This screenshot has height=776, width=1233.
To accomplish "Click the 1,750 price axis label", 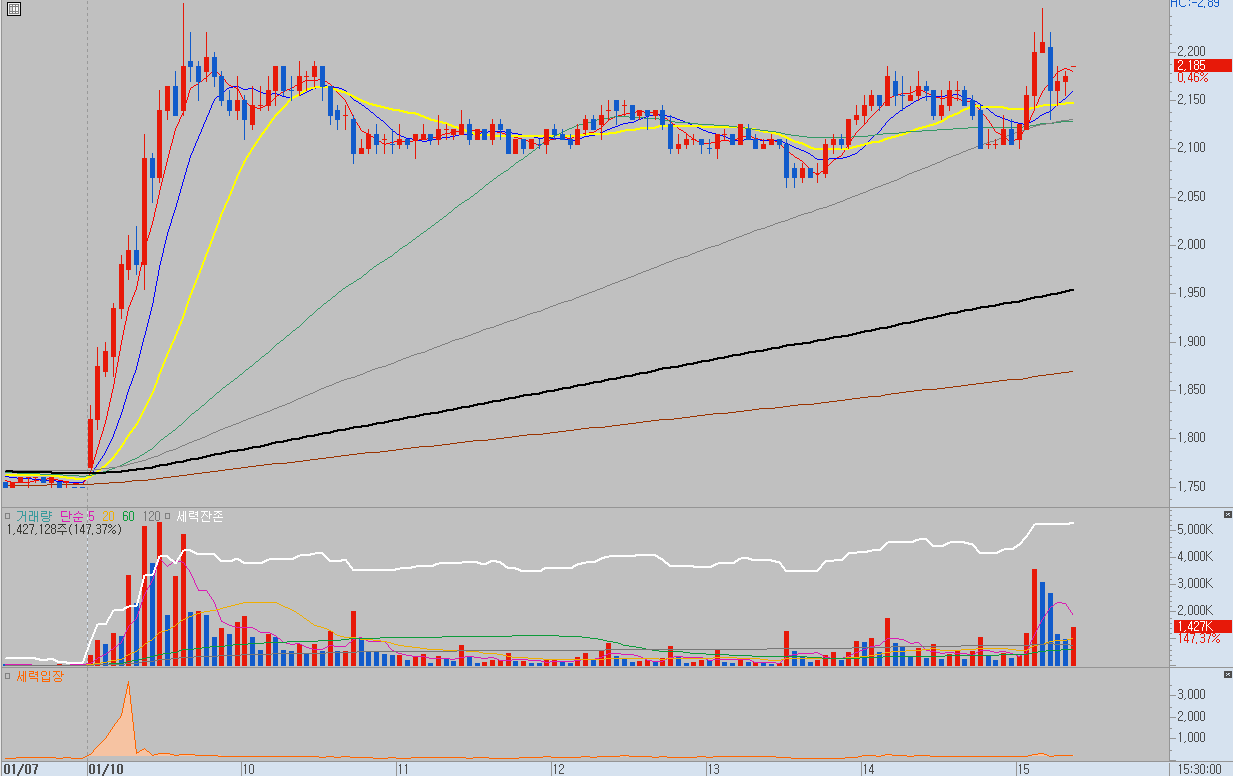I will click(1191, 487).
